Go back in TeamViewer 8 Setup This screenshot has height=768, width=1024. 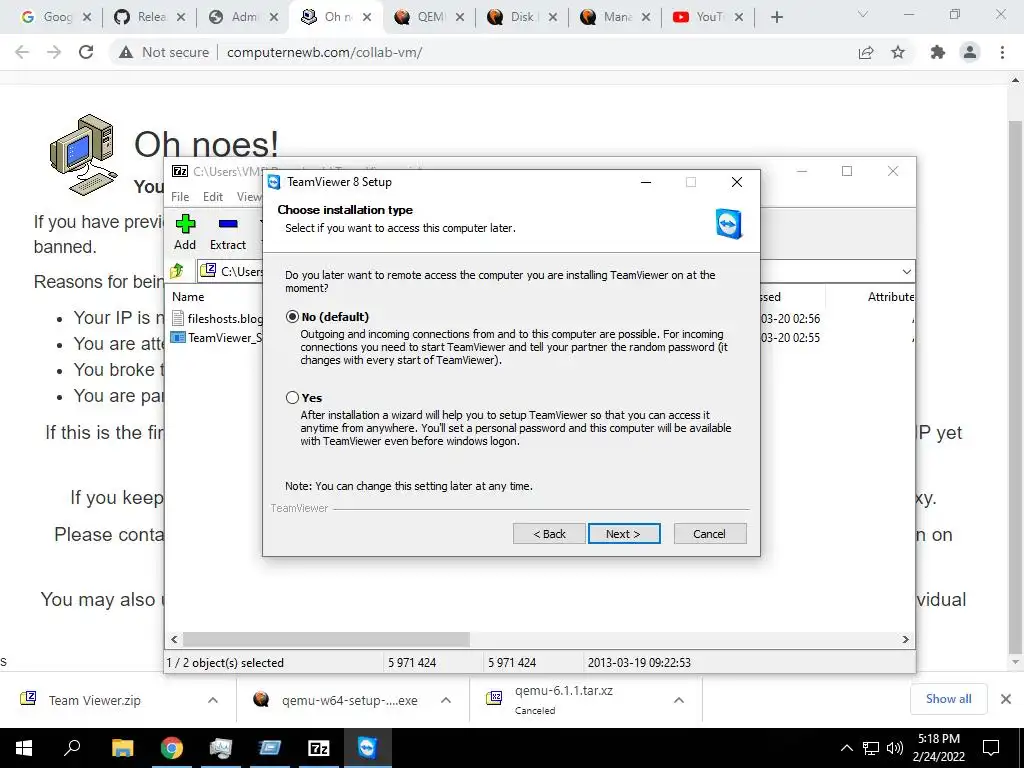click(549, 534)
